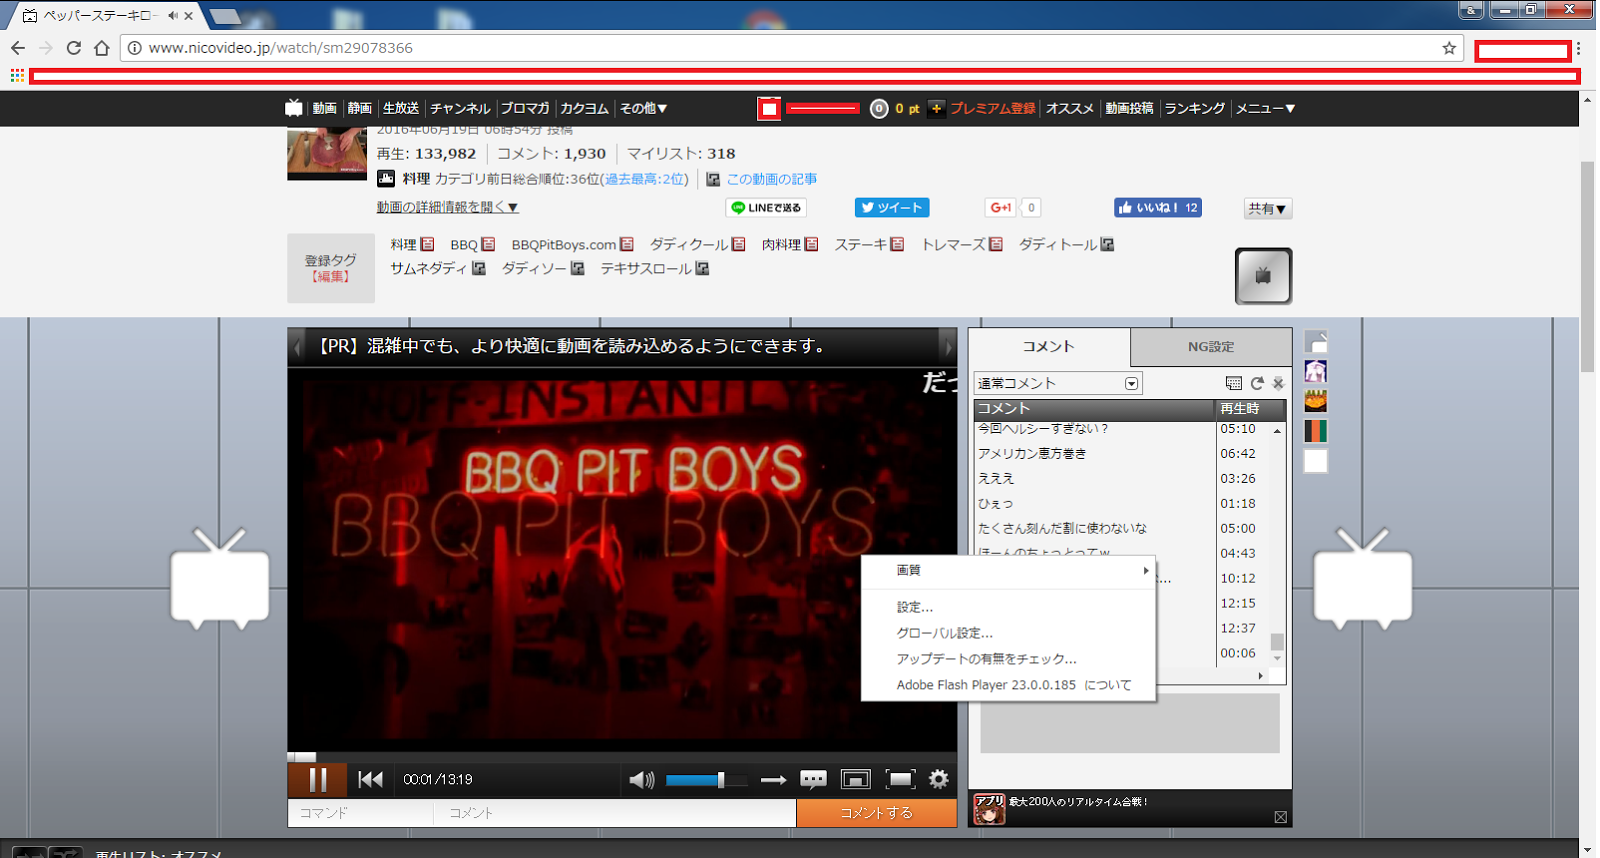Click the X icon above comment list
This screenshot has width=1600, height=858.
pos(1278,383)
